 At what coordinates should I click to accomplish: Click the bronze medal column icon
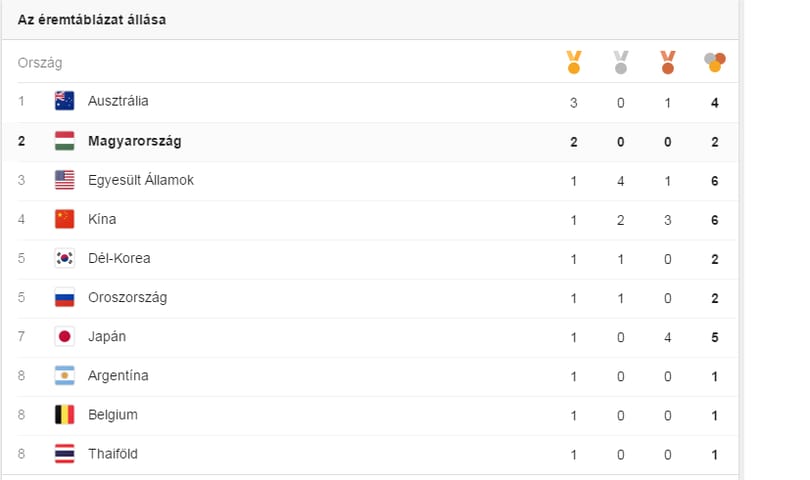pyautogui.click(x=667, y=62)
